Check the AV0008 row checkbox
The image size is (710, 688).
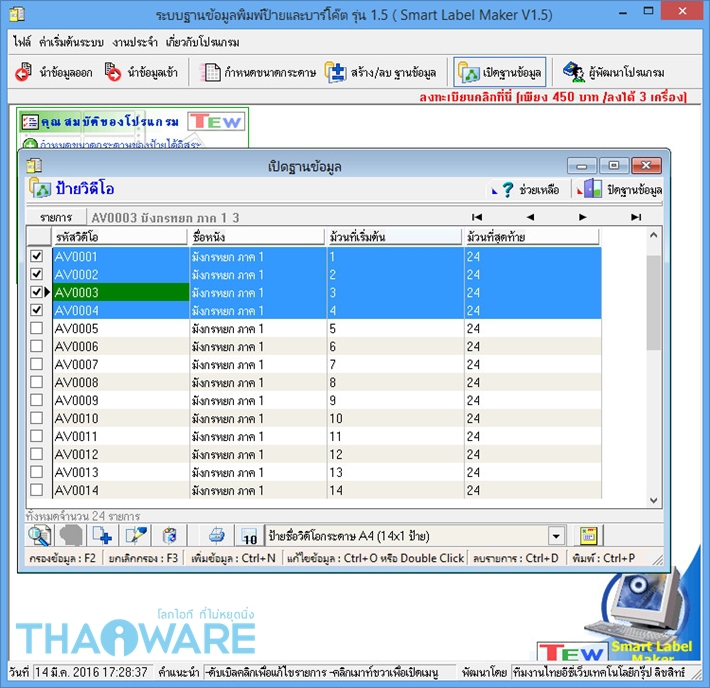coord(37,382)
